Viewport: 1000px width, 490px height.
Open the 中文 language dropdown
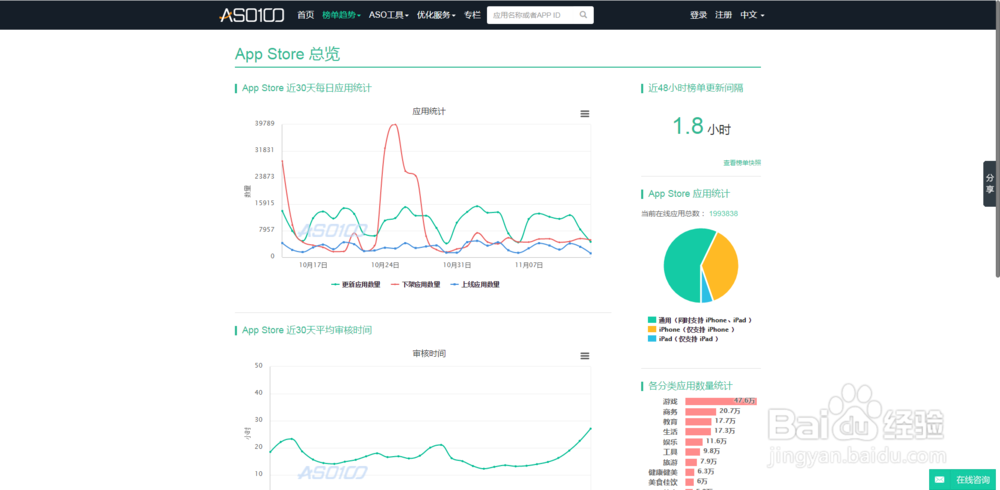[752, 15]
